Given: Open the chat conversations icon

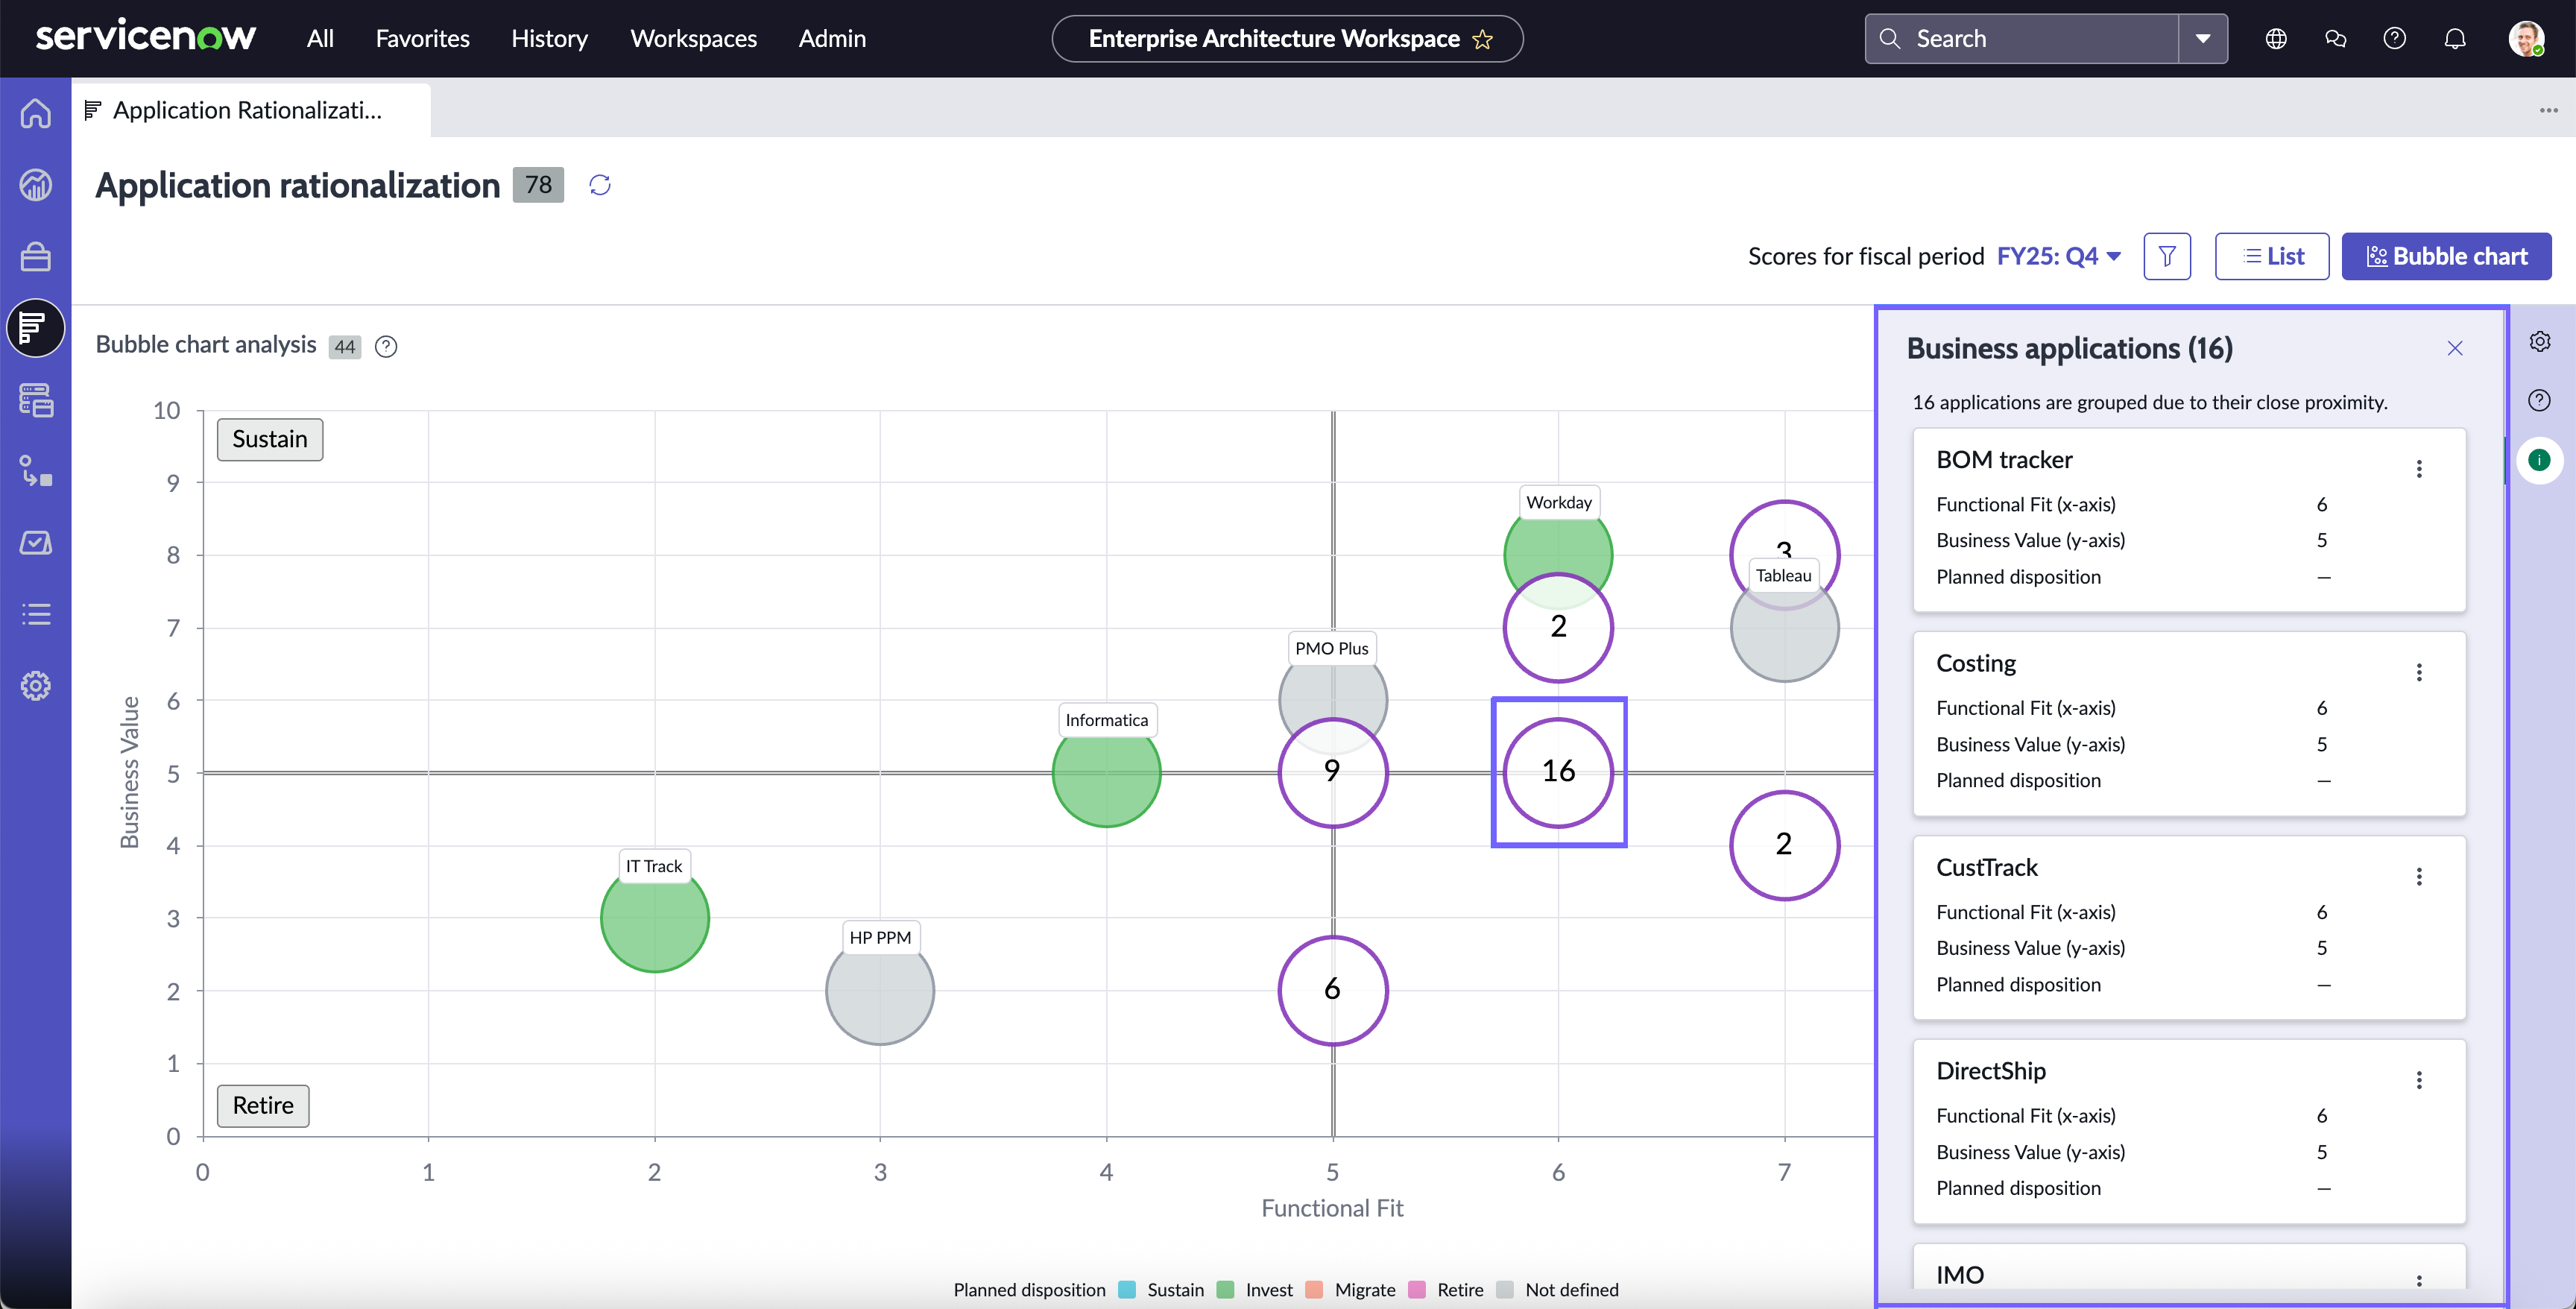Looking at the screenshot, I should [2335, 39].
